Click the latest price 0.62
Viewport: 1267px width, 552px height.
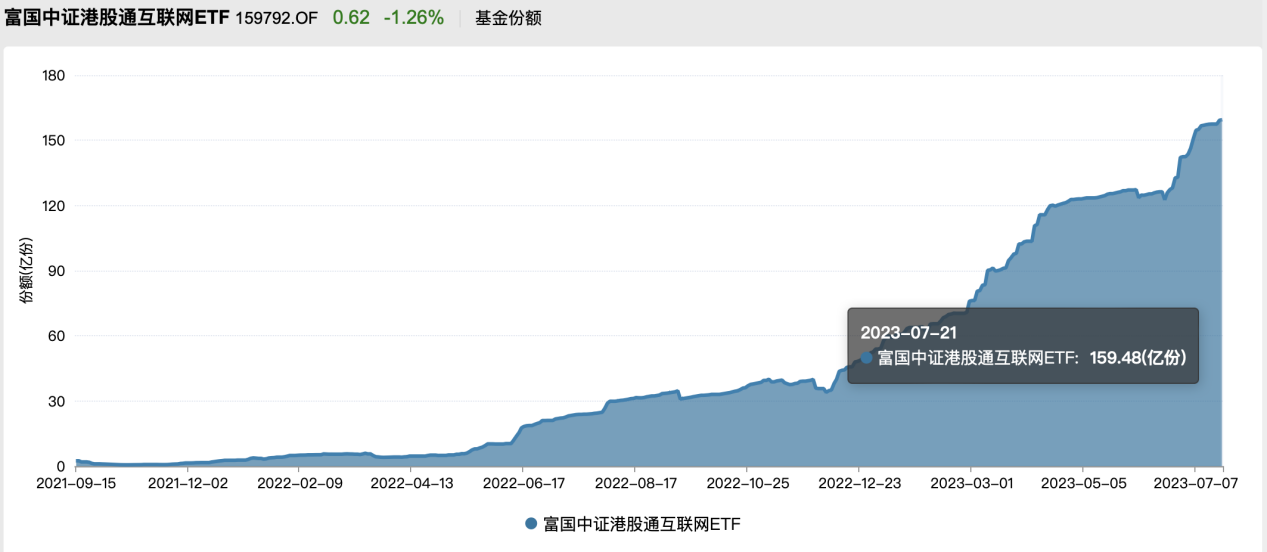(x=351, y=18)
